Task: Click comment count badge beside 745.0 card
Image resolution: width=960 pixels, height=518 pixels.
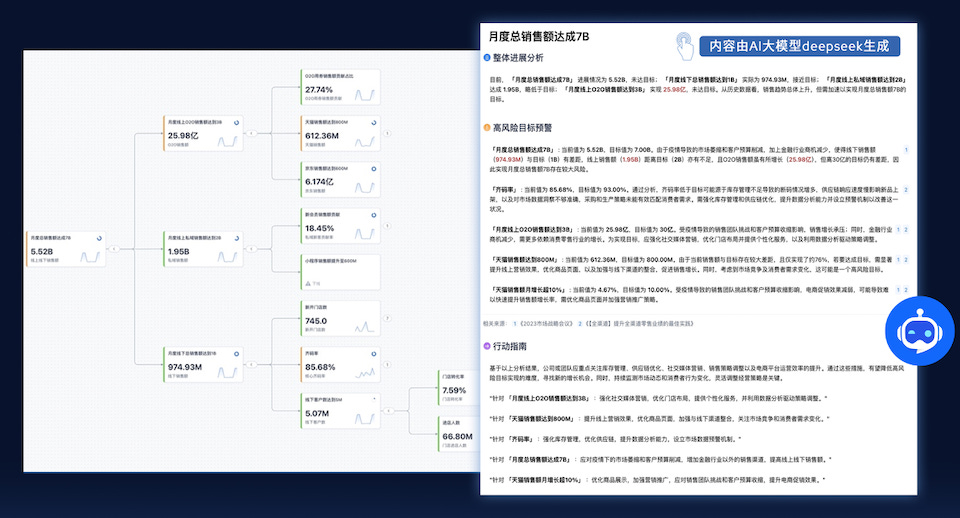Action: [x=387, y=318]
